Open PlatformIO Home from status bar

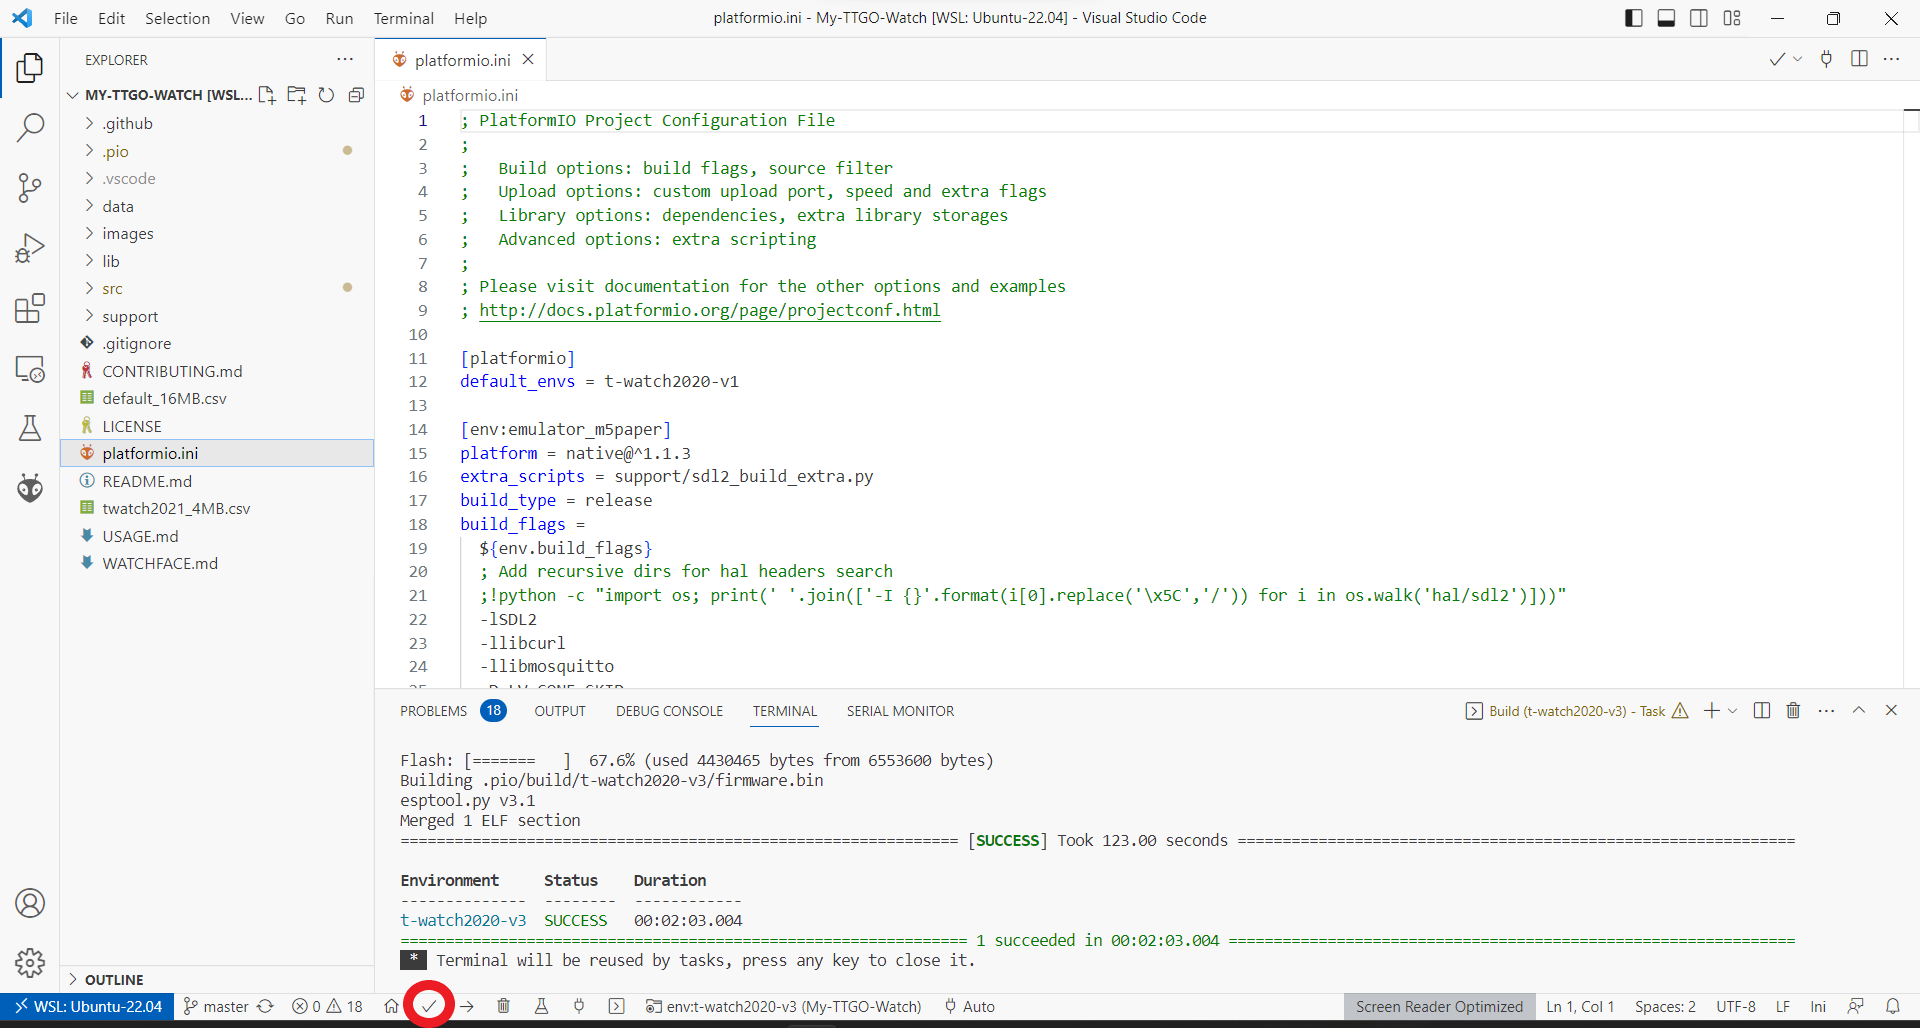(391, 1006)
